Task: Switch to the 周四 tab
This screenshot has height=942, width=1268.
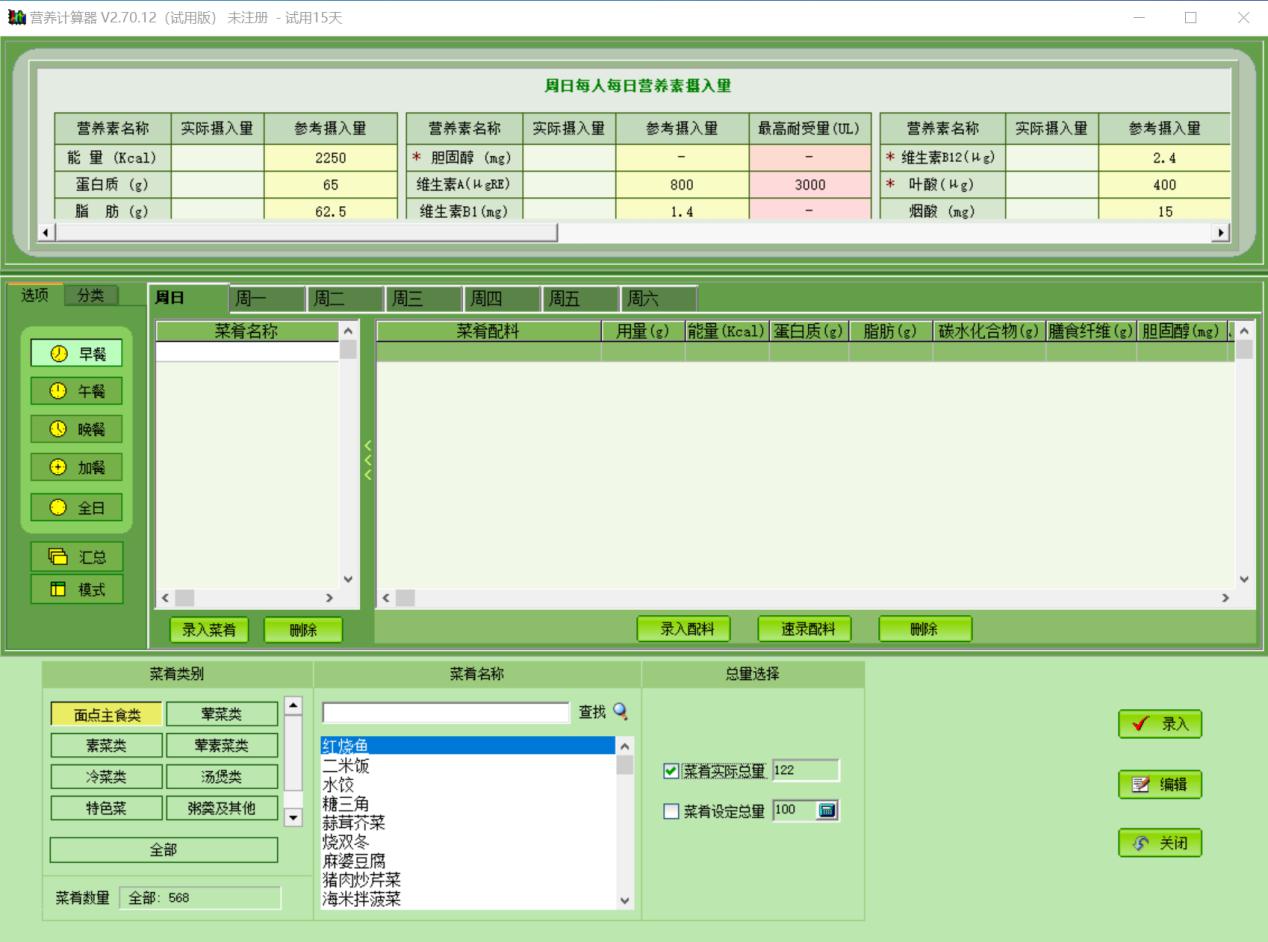Action: pos(501,298)
